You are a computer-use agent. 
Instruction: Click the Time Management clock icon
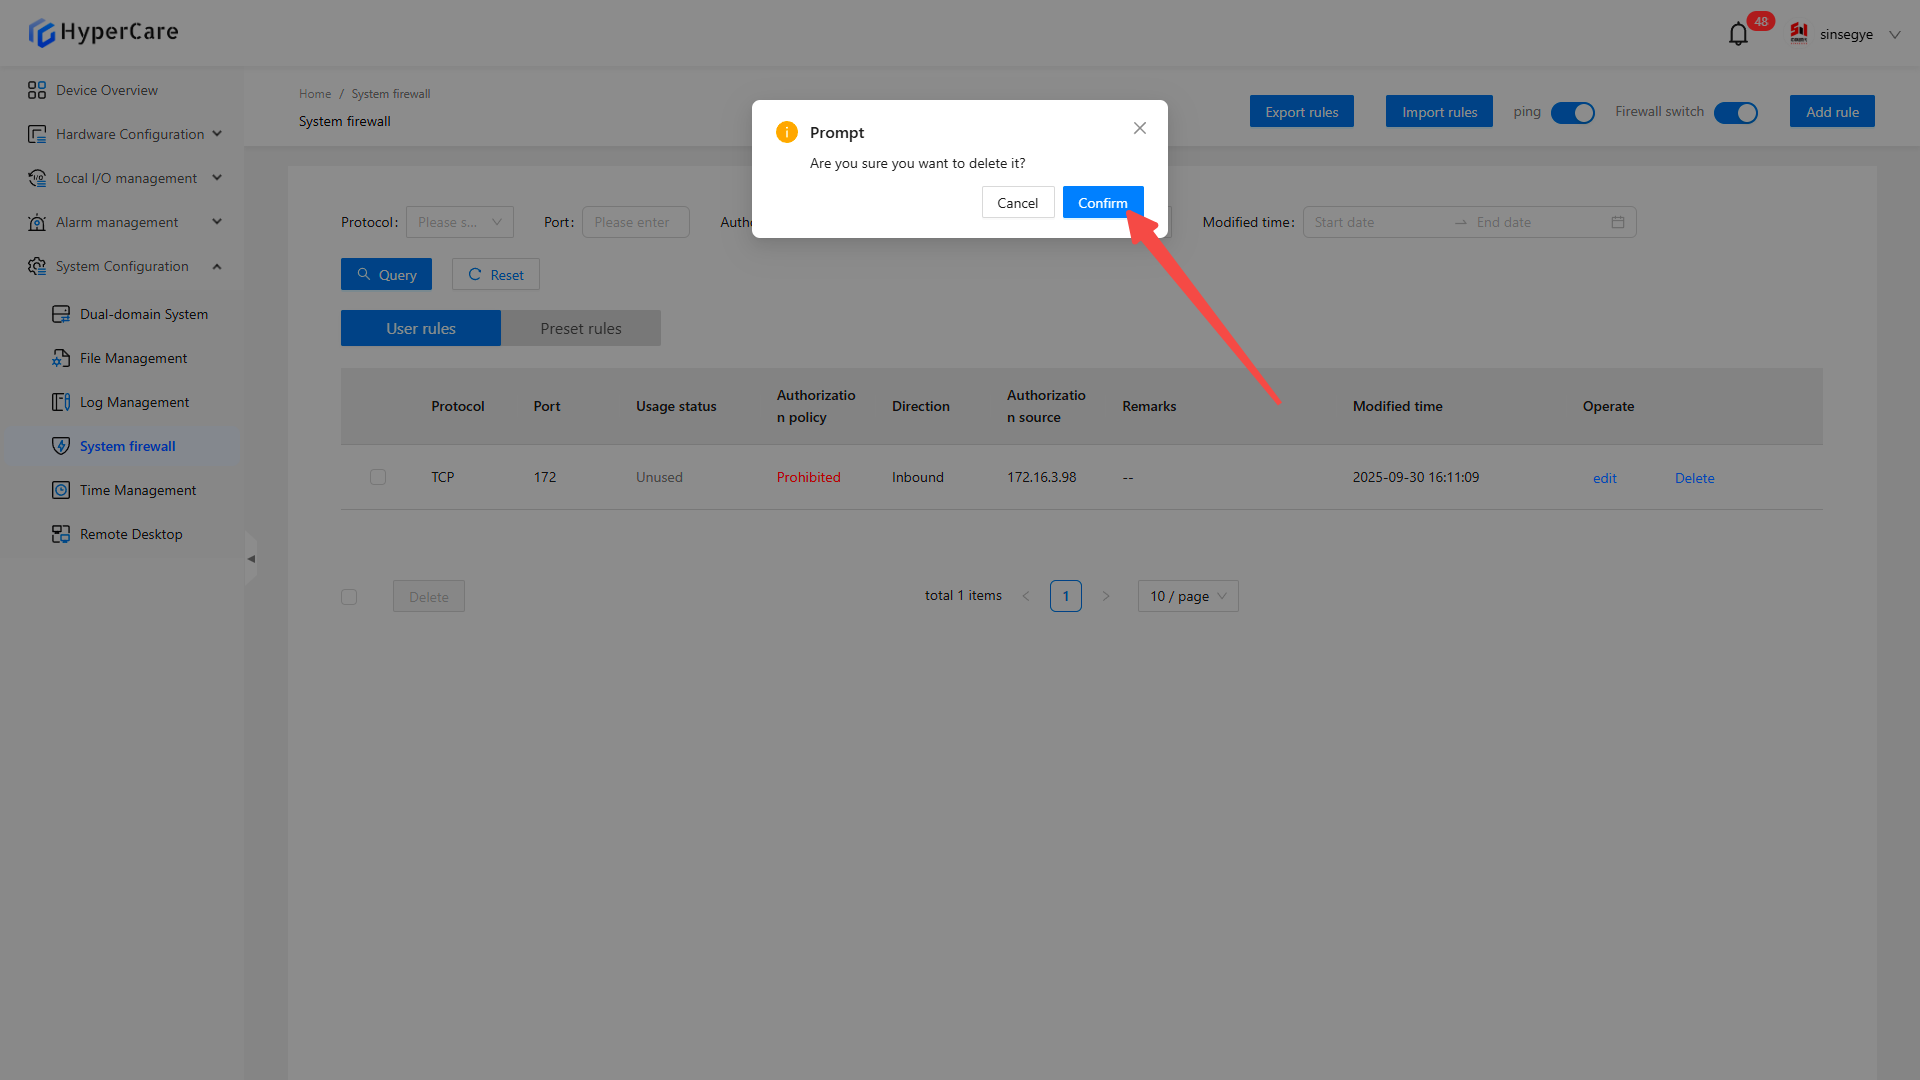(x=61, y=490)
